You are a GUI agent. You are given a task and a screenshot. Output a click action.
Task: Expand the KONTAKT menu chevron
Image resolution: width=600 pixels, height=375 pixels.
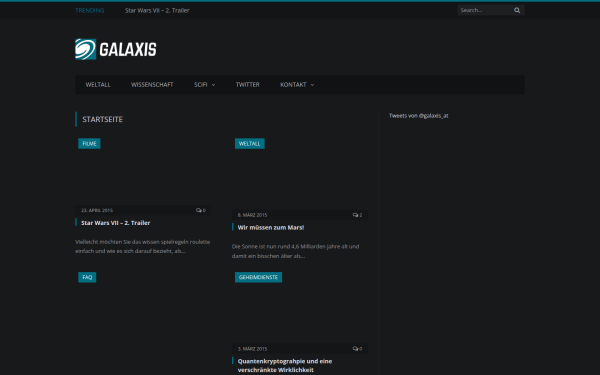pyautogui.click(x=312, y=85)
